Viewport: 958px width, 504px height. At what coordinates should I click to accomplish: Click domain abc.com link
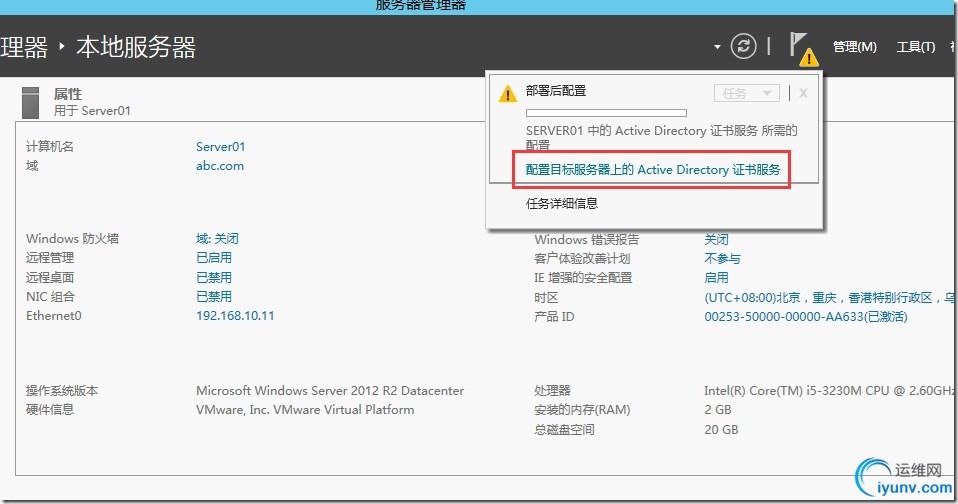click(x=220, y=166)
